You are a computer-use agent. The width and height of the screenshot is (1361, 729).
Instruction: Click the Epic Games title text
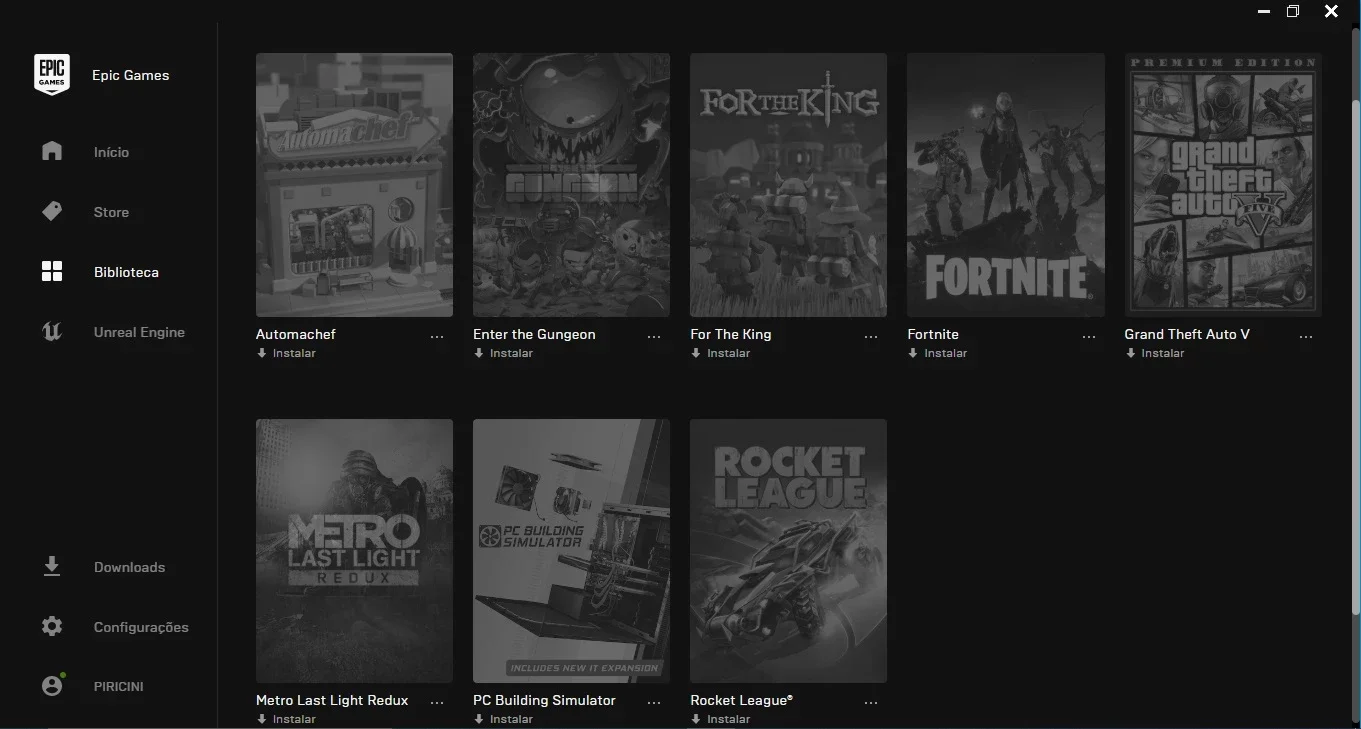130,75
